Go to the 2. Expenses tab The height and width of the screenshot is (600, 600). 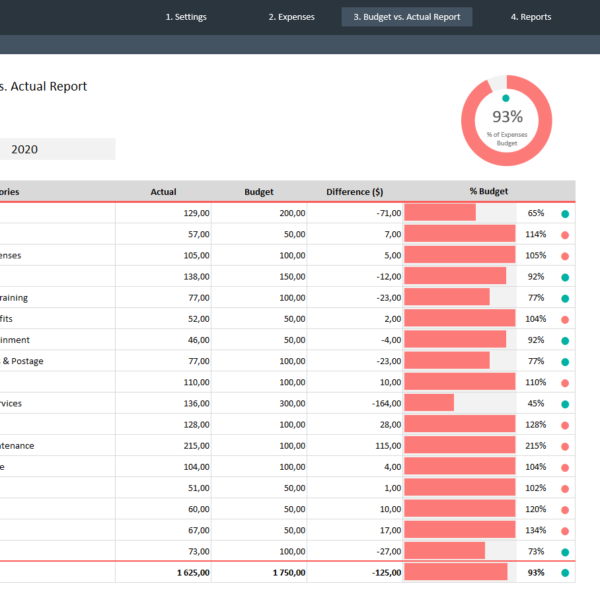[291, 17]
